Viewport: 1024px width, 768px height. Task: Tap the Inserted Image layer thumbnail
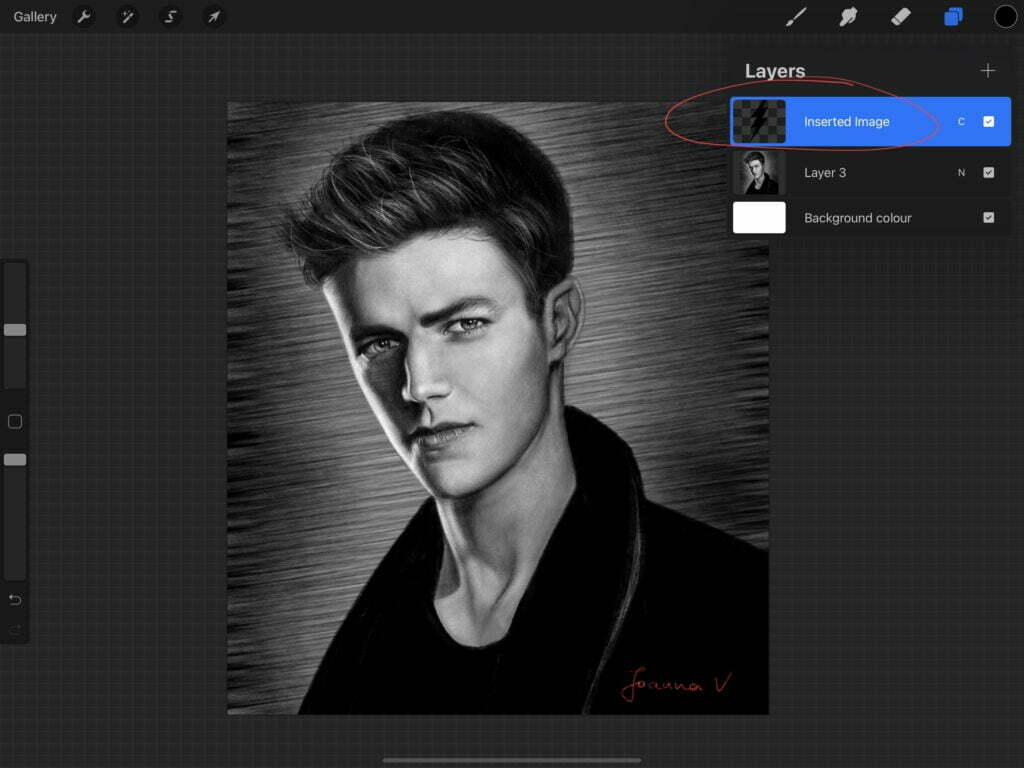759,122
